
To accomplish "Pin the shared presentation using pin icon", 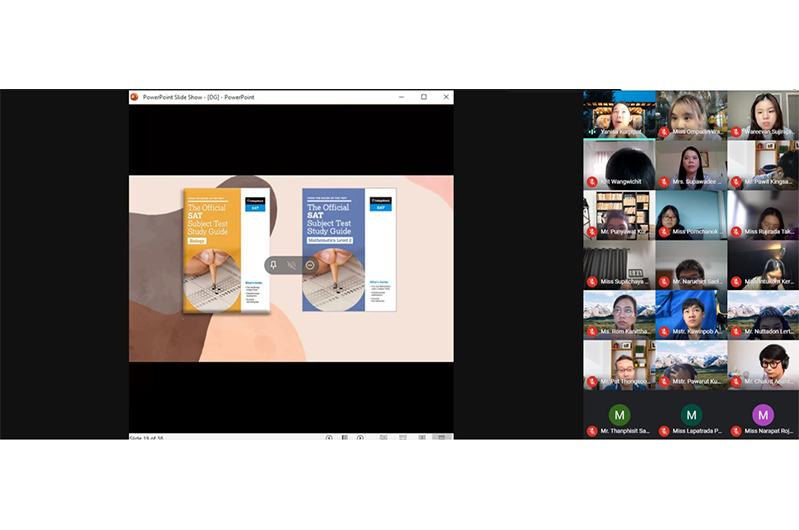I will tap(273, 265).
